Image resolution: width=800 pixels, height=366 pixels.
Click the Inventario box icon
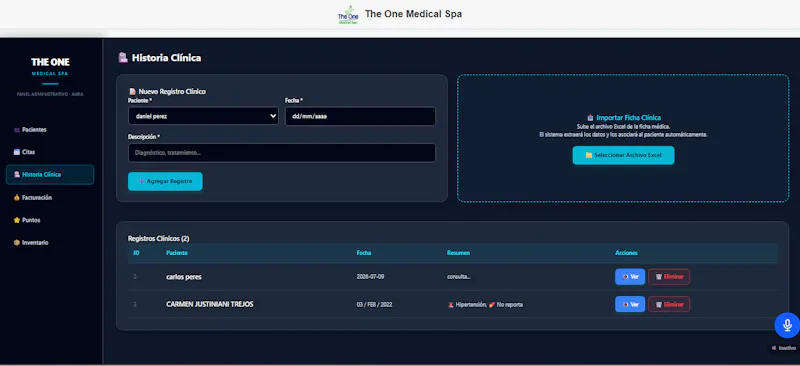[x=17, y=242]
